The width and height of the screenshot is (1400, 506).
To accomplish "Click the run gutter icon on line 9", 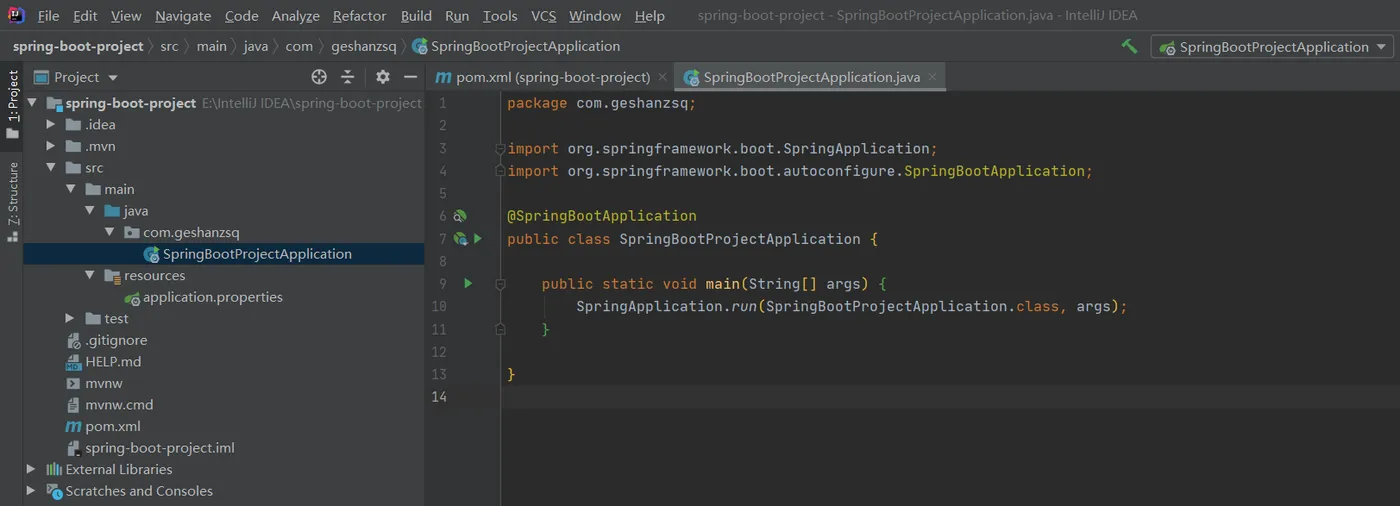I will pos(468,284).
